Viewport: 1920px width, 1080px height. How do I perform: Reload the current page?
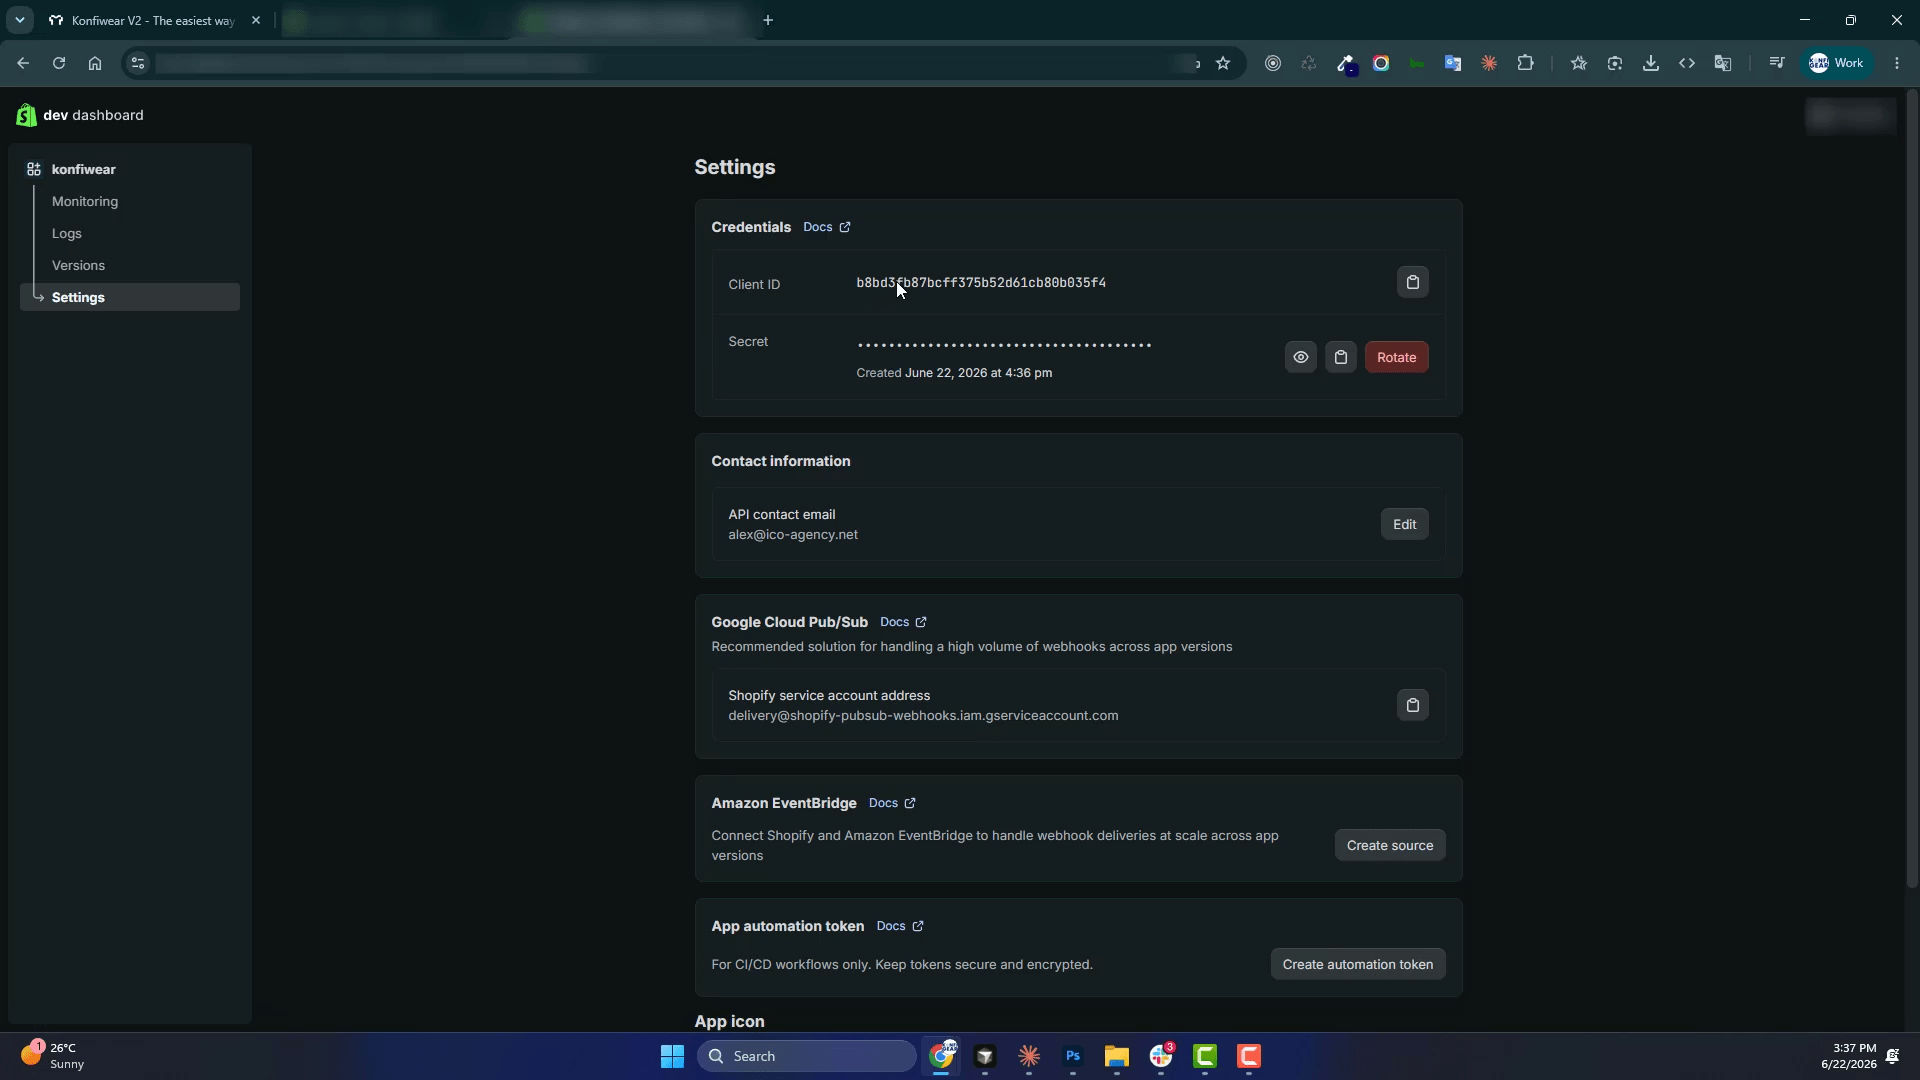(59, 63)
